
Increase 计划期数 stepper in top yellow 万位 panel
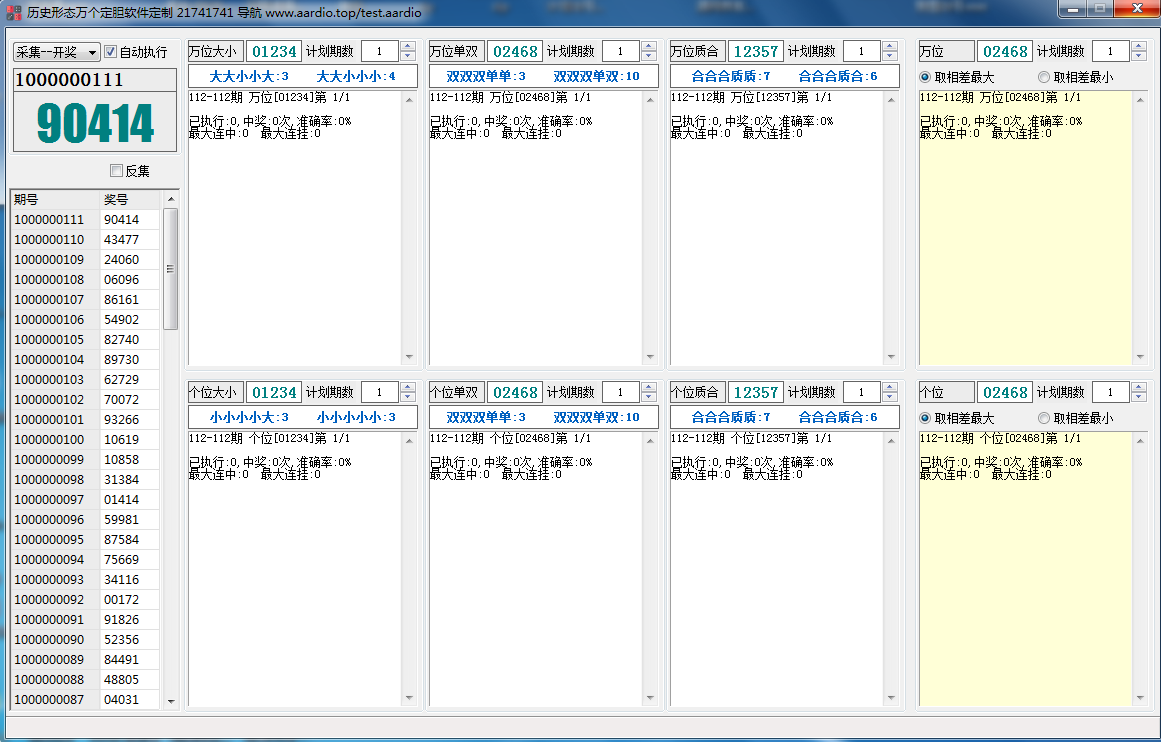(x=1139, y=46)
